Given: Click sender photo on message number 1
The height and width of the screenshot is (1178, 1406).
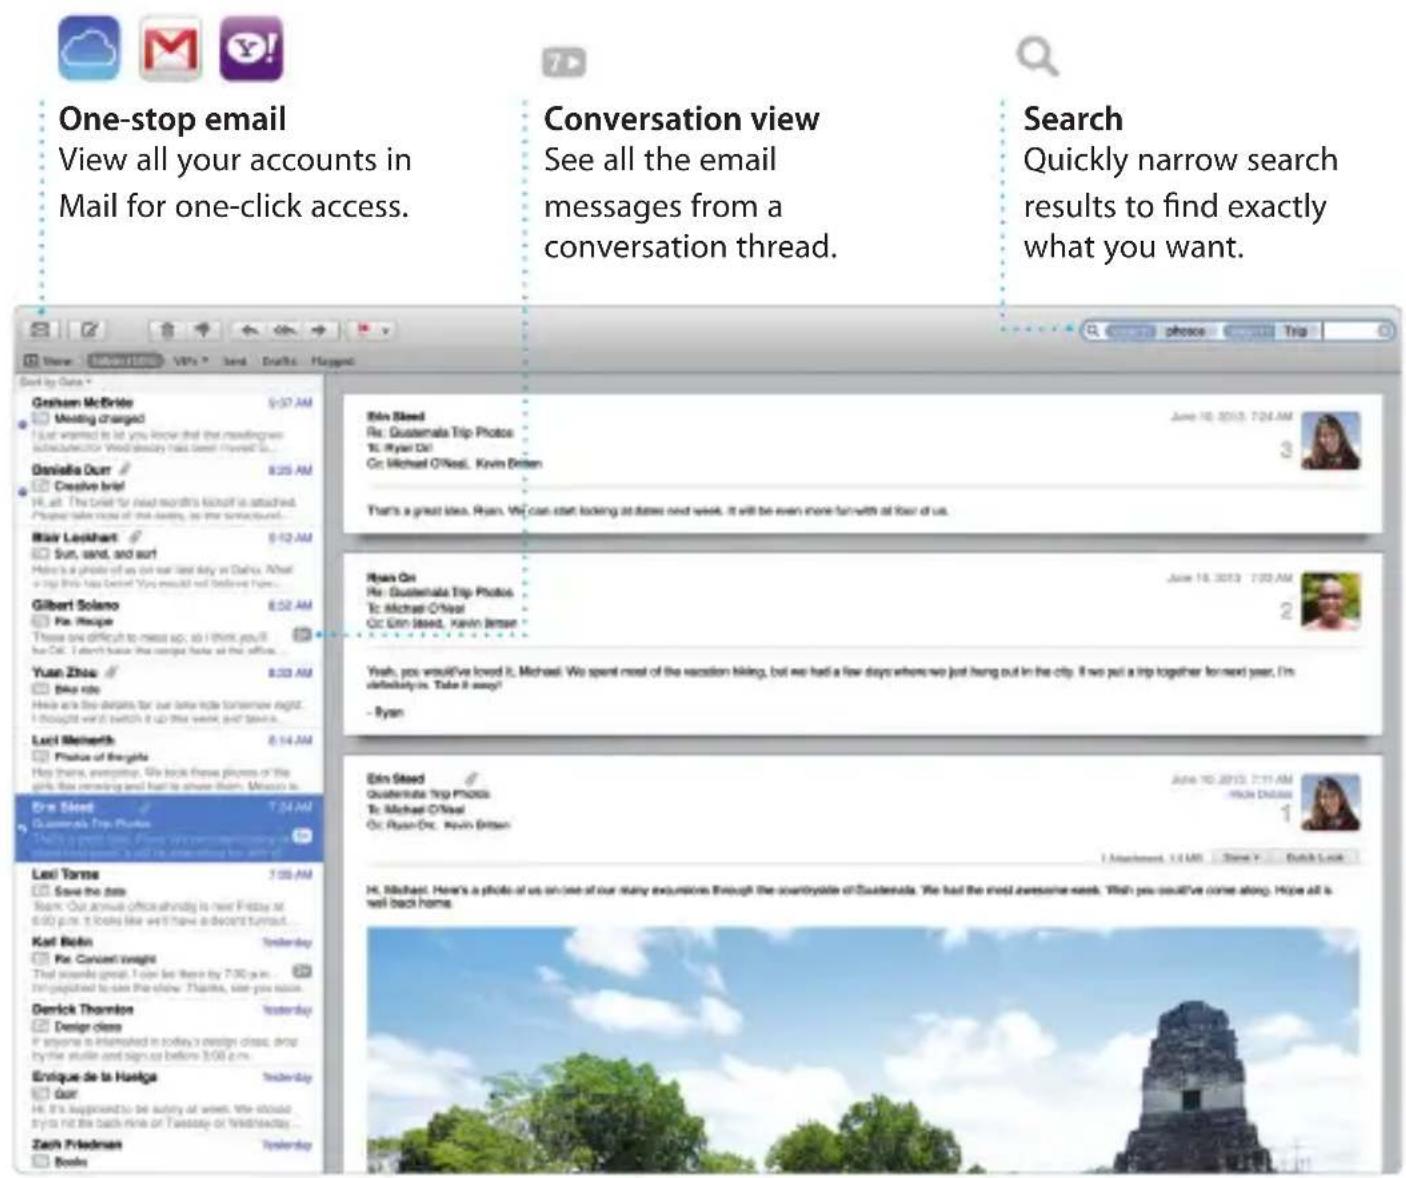Looking at the screenshot, I should click(1330, 802).
